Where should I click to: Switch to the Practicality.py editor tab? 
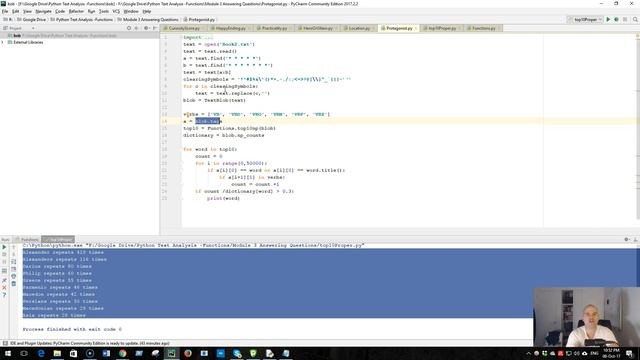pyautogui.click(x=273, y=28)
